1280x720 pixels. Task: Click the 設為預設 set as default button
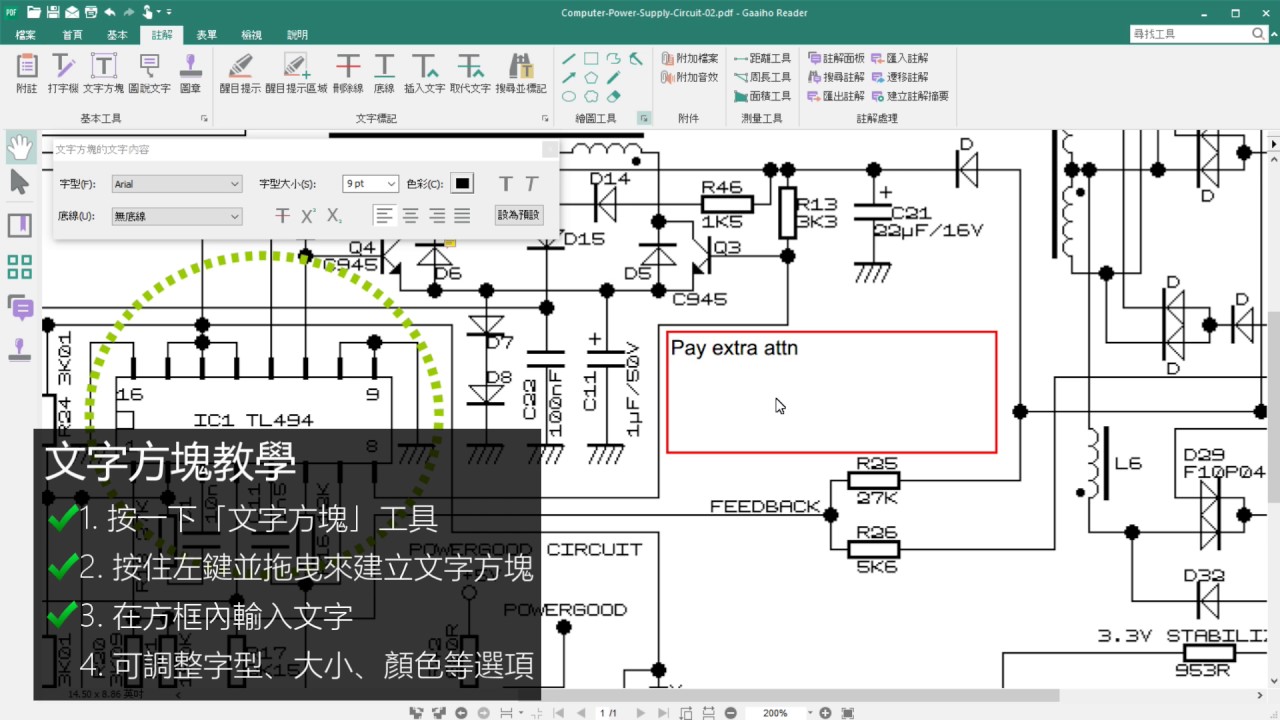(x=519, y=215)
